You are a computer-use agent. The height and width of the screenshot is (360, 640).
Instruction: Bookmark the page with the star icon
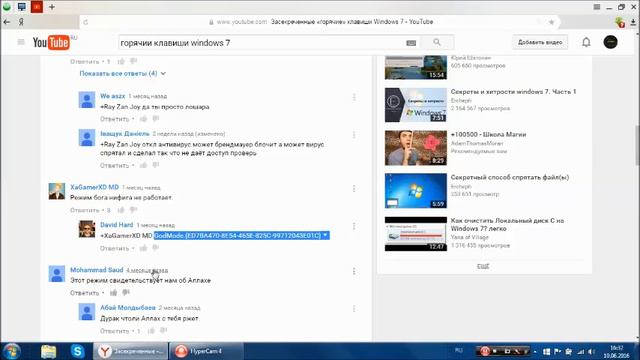[551, 22]
